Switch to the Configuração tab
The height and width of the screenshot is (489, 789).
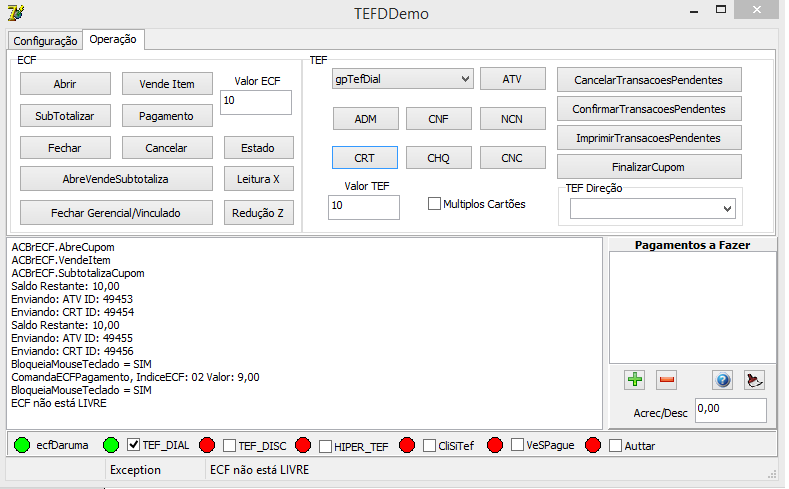(45, 41)
